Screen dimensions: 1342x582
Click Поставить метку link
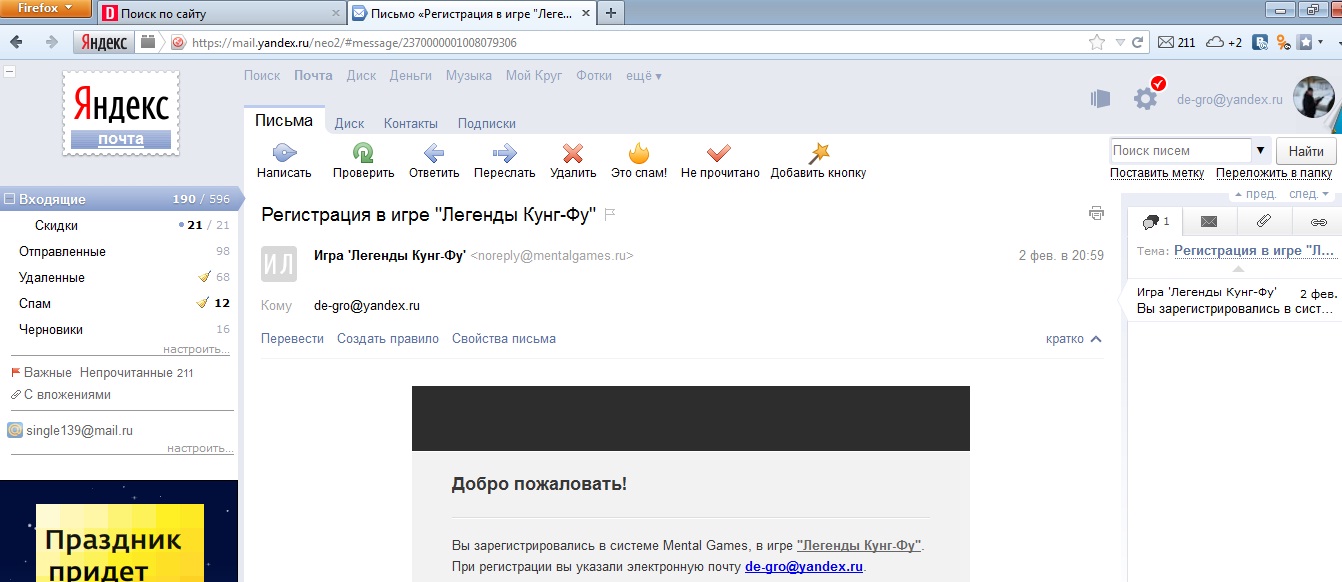click(1157, 173)
